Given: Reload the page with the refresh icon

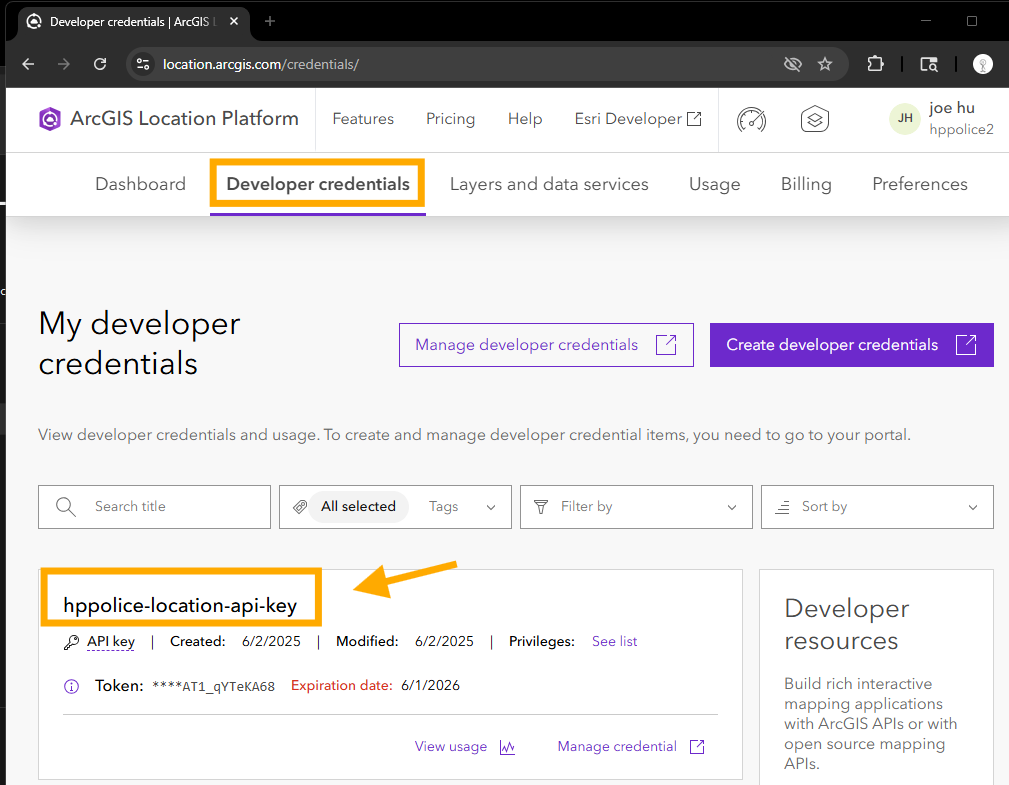Looking at the screenshot, I should pos(100,64).
